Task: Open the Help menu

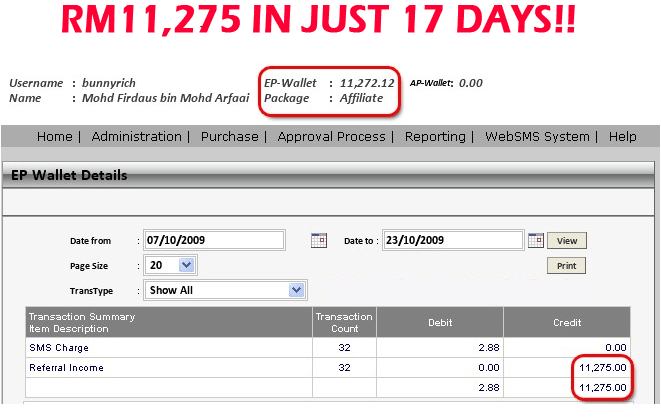Action: coord(623,137)
